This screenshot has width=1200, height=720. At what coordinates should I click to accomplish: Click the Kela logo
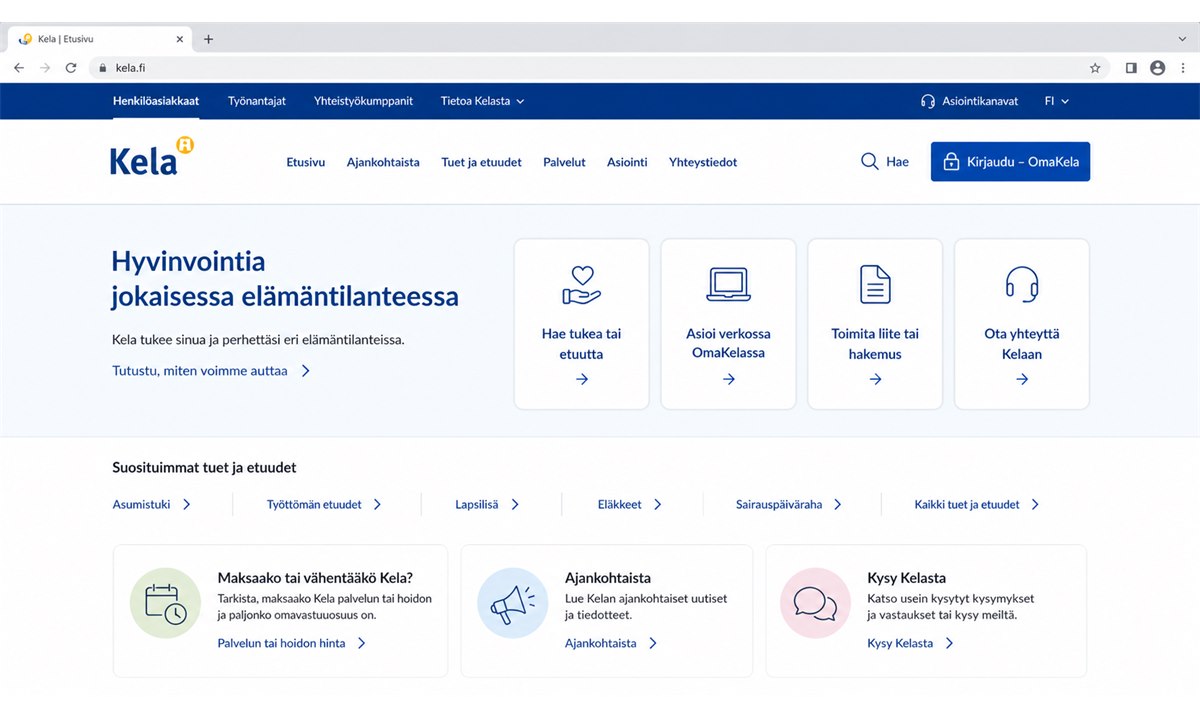(152, 158)
